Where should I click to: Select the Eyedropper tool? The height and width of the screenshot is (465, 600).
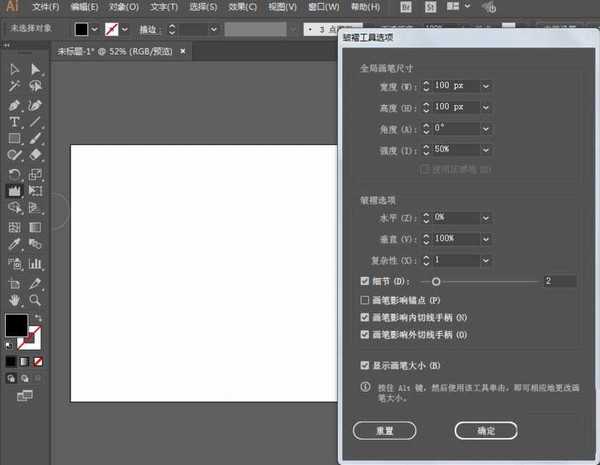15,244
